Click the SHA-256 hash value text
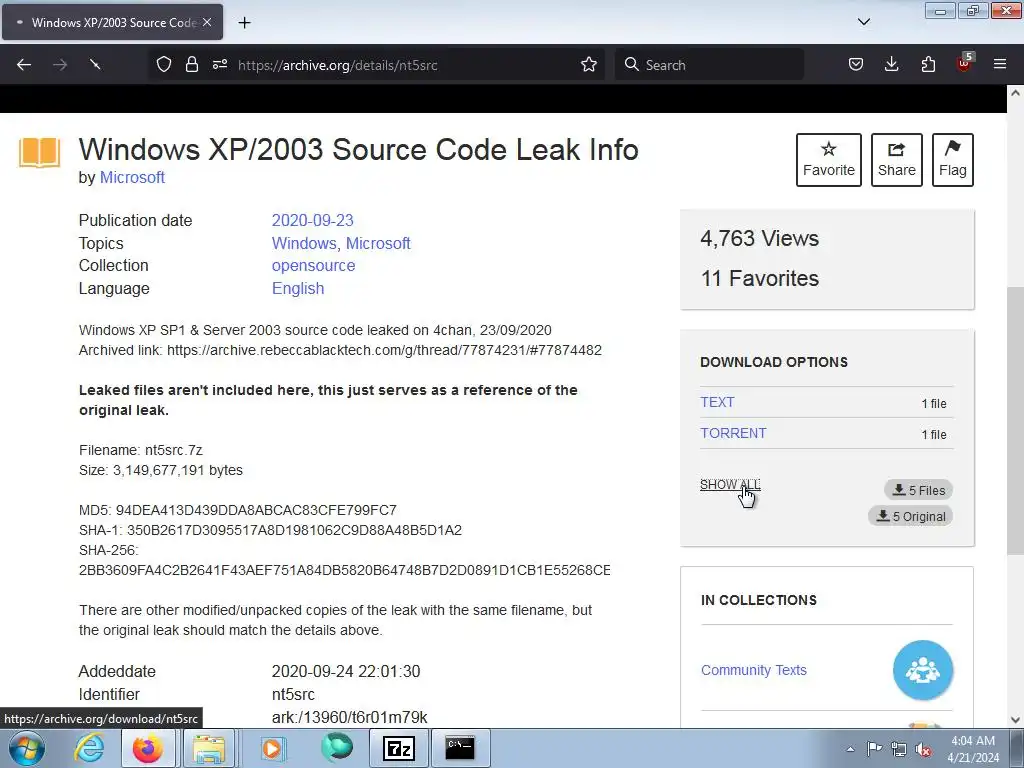This screenshot has height=768, width=1024. point(345,570)
